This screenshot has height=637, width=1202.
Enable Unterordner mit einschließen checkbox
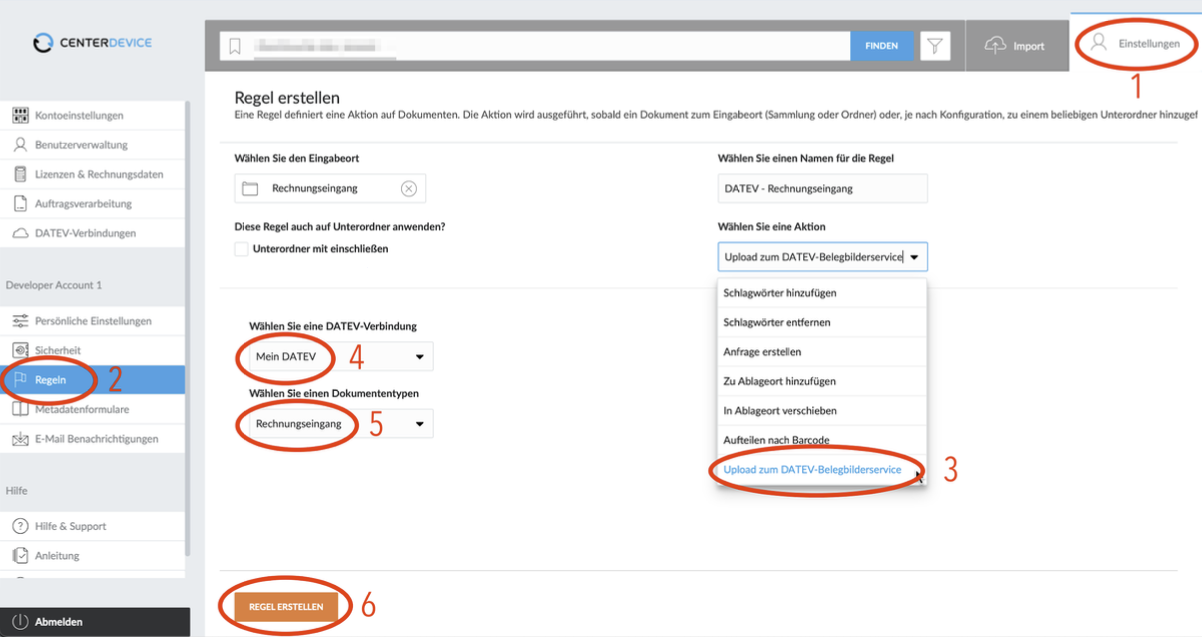coord(241,249)
